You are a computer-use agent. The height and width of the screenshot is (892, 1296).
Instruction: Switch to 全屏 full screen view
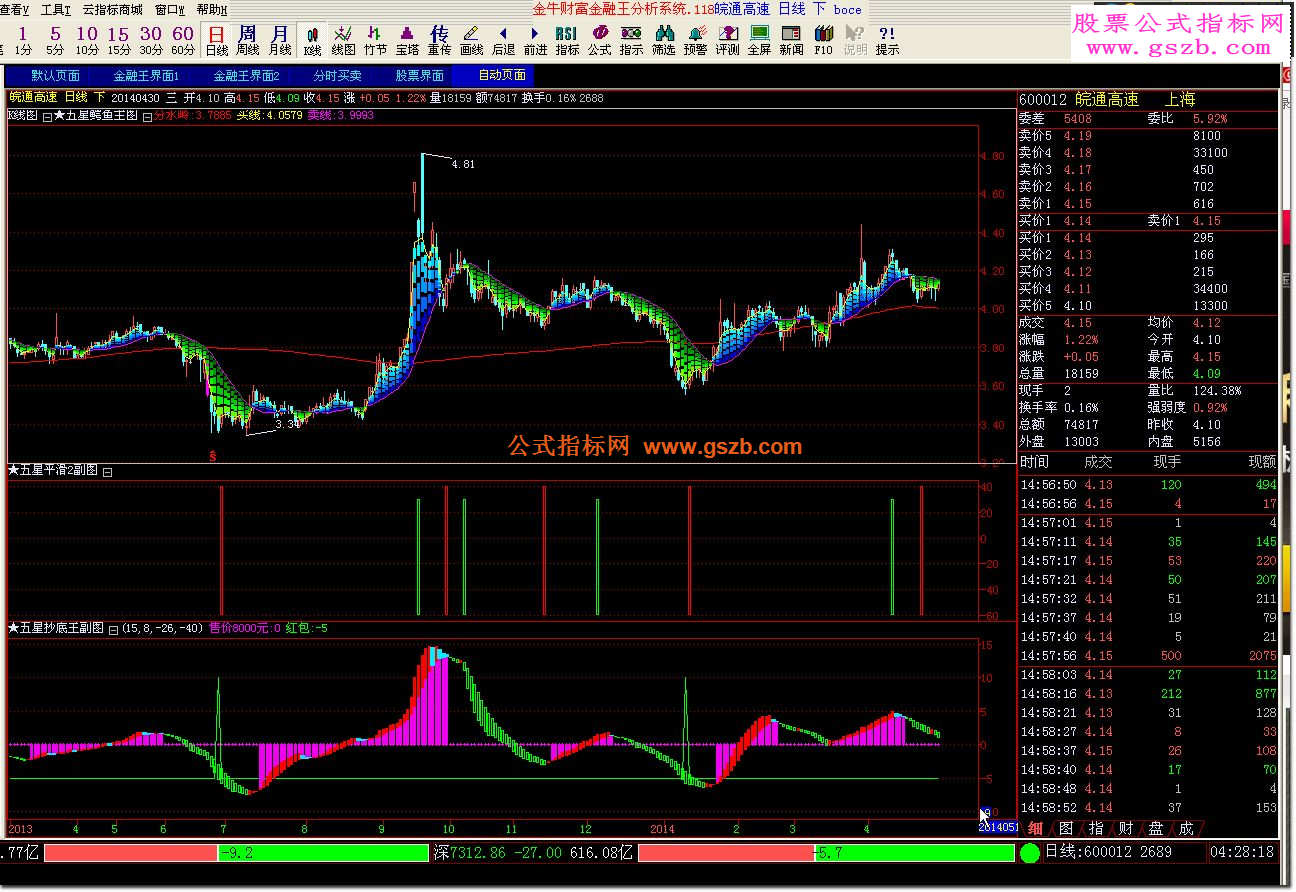coord(759,40)
